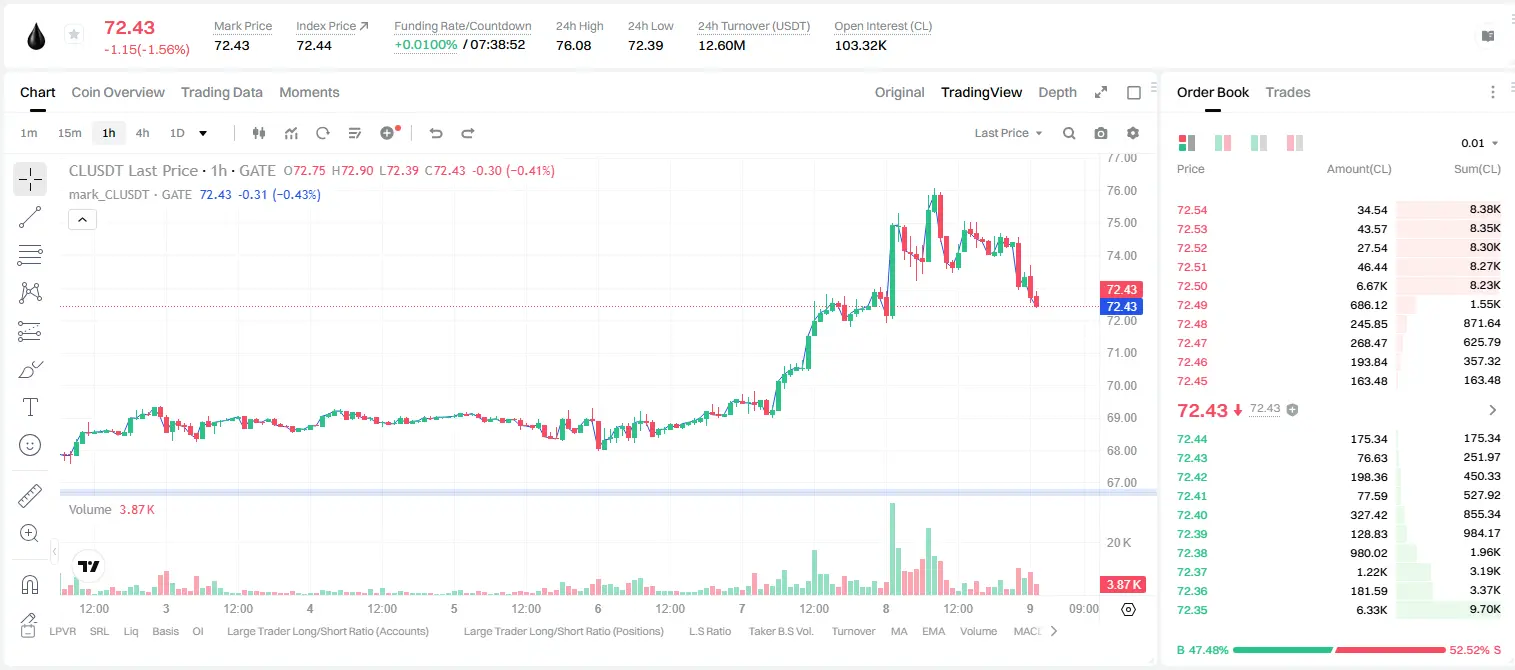Take a chart snapshot with camera icon
This screenshot has width=1515, height=670.
[x=1101, y=133]
